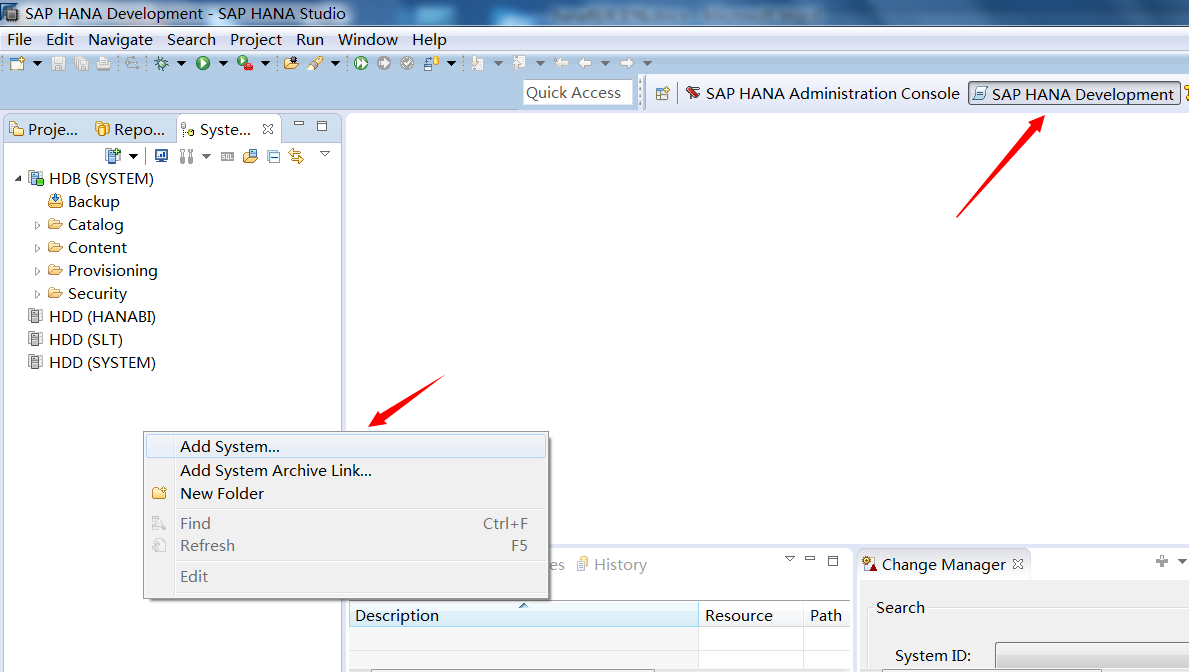1189x672 pixels.
Task: Select the Administration icon in Systems view
Action: click(x=188, y=155)
